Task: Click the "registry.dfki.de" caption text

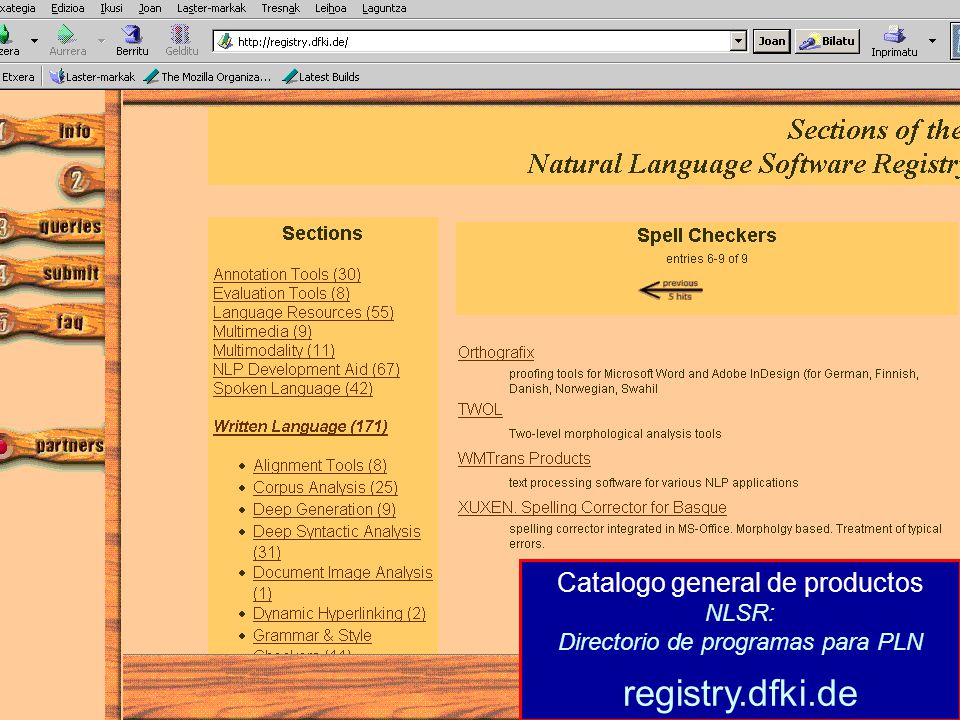Action: pyautogui.click(x=740, y=693)
